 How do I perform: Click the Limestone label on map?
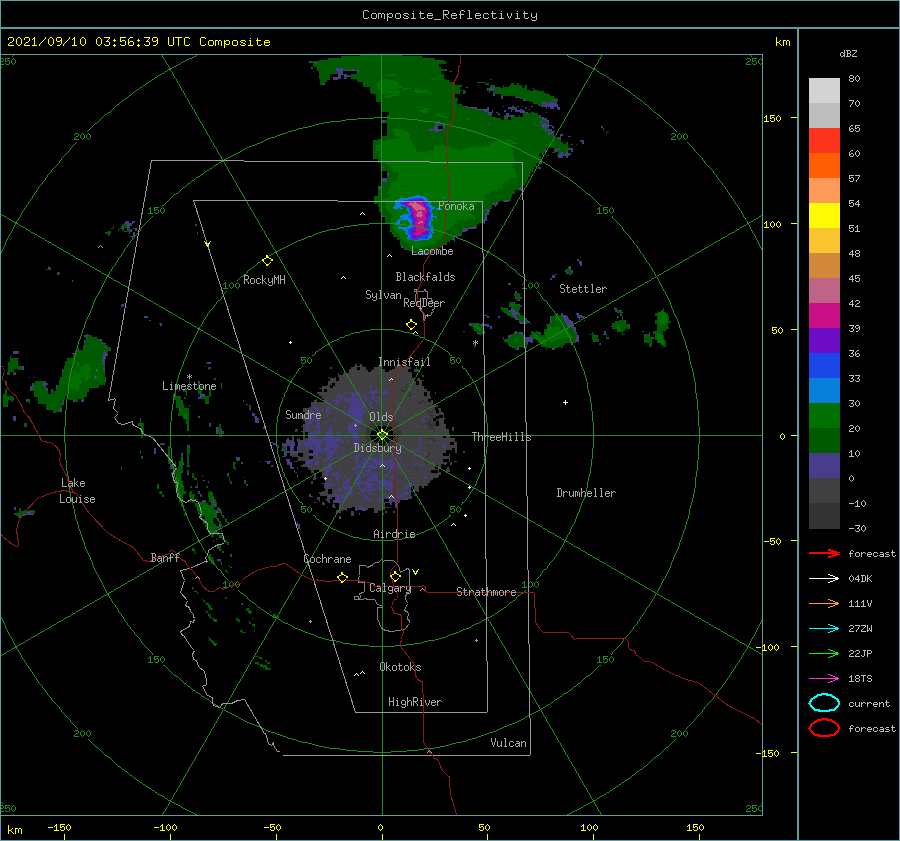[189, 386]
